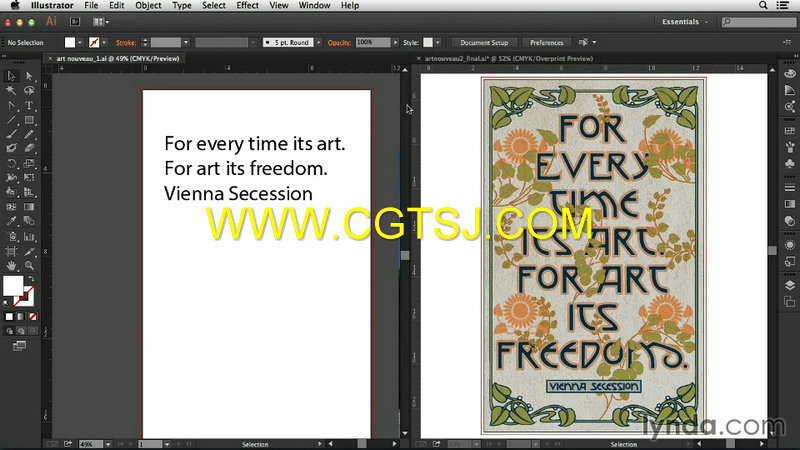The image size is (800, 450).
Task: Open the Symbols panel club icon
Action: pos(790,164)
